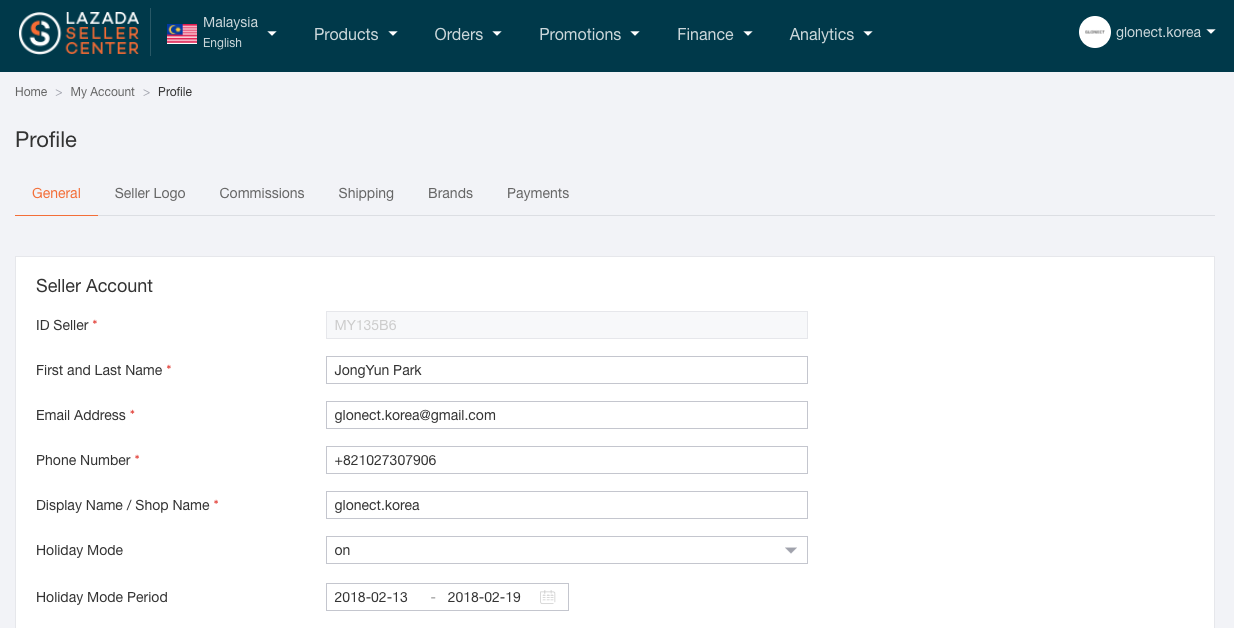Click the Display Name / Shop Name label

pos(123,505)
